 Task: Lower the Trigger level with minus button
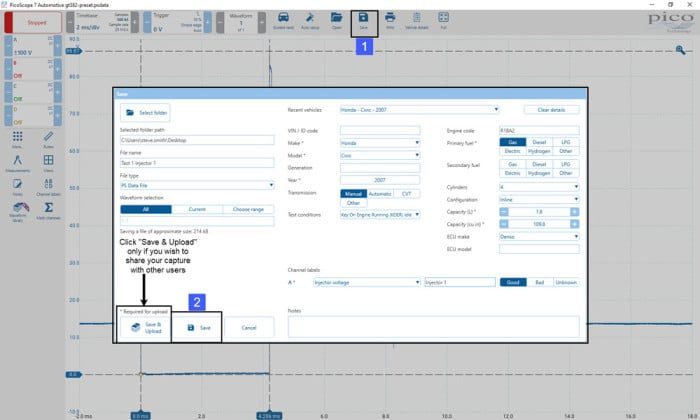pyautogui.click(x=147, y=22)
